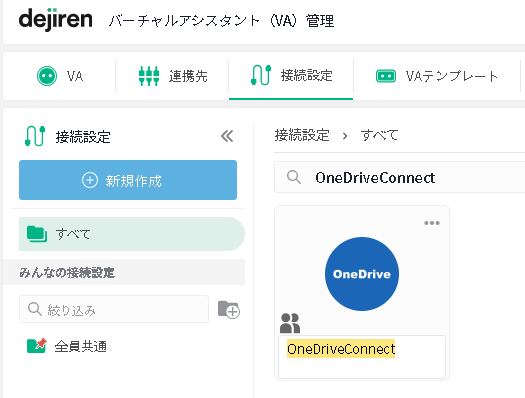The height and width of the screenshot is (398, 525).
Task: Click the dejiren logo
Action: [56, 19]
